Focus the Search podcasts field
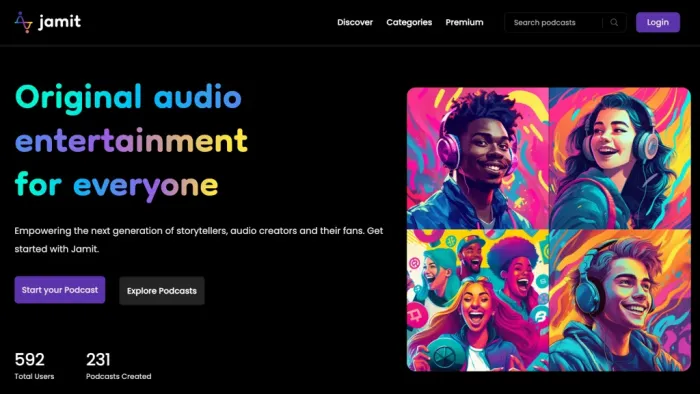This screenshot has width=700, height=394. (554, 22)
